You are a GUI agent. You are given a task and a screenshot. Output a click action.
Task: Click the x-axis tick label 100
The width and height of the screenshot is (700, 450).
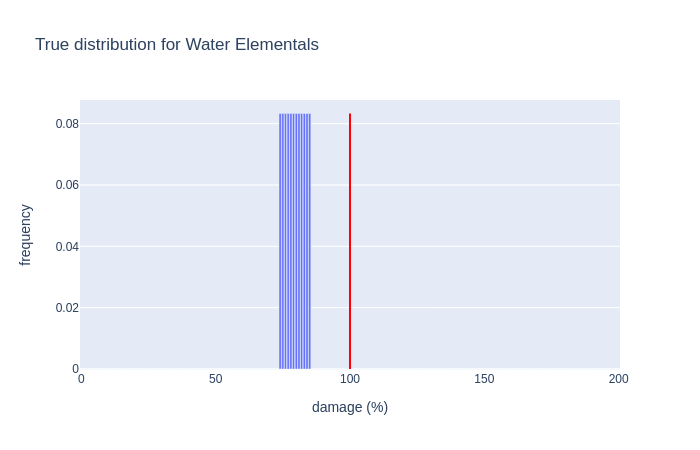point(350,379)
